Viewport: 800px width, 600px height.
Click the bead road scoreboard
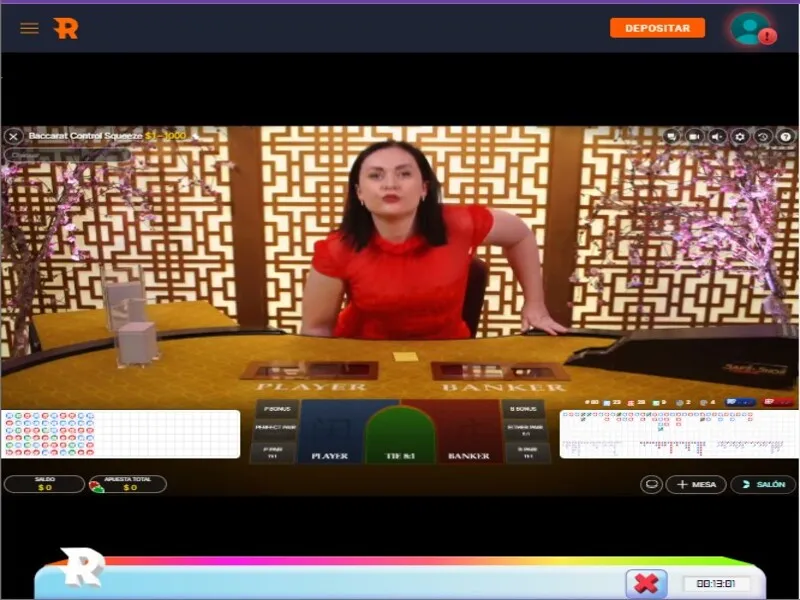point(120,434)
